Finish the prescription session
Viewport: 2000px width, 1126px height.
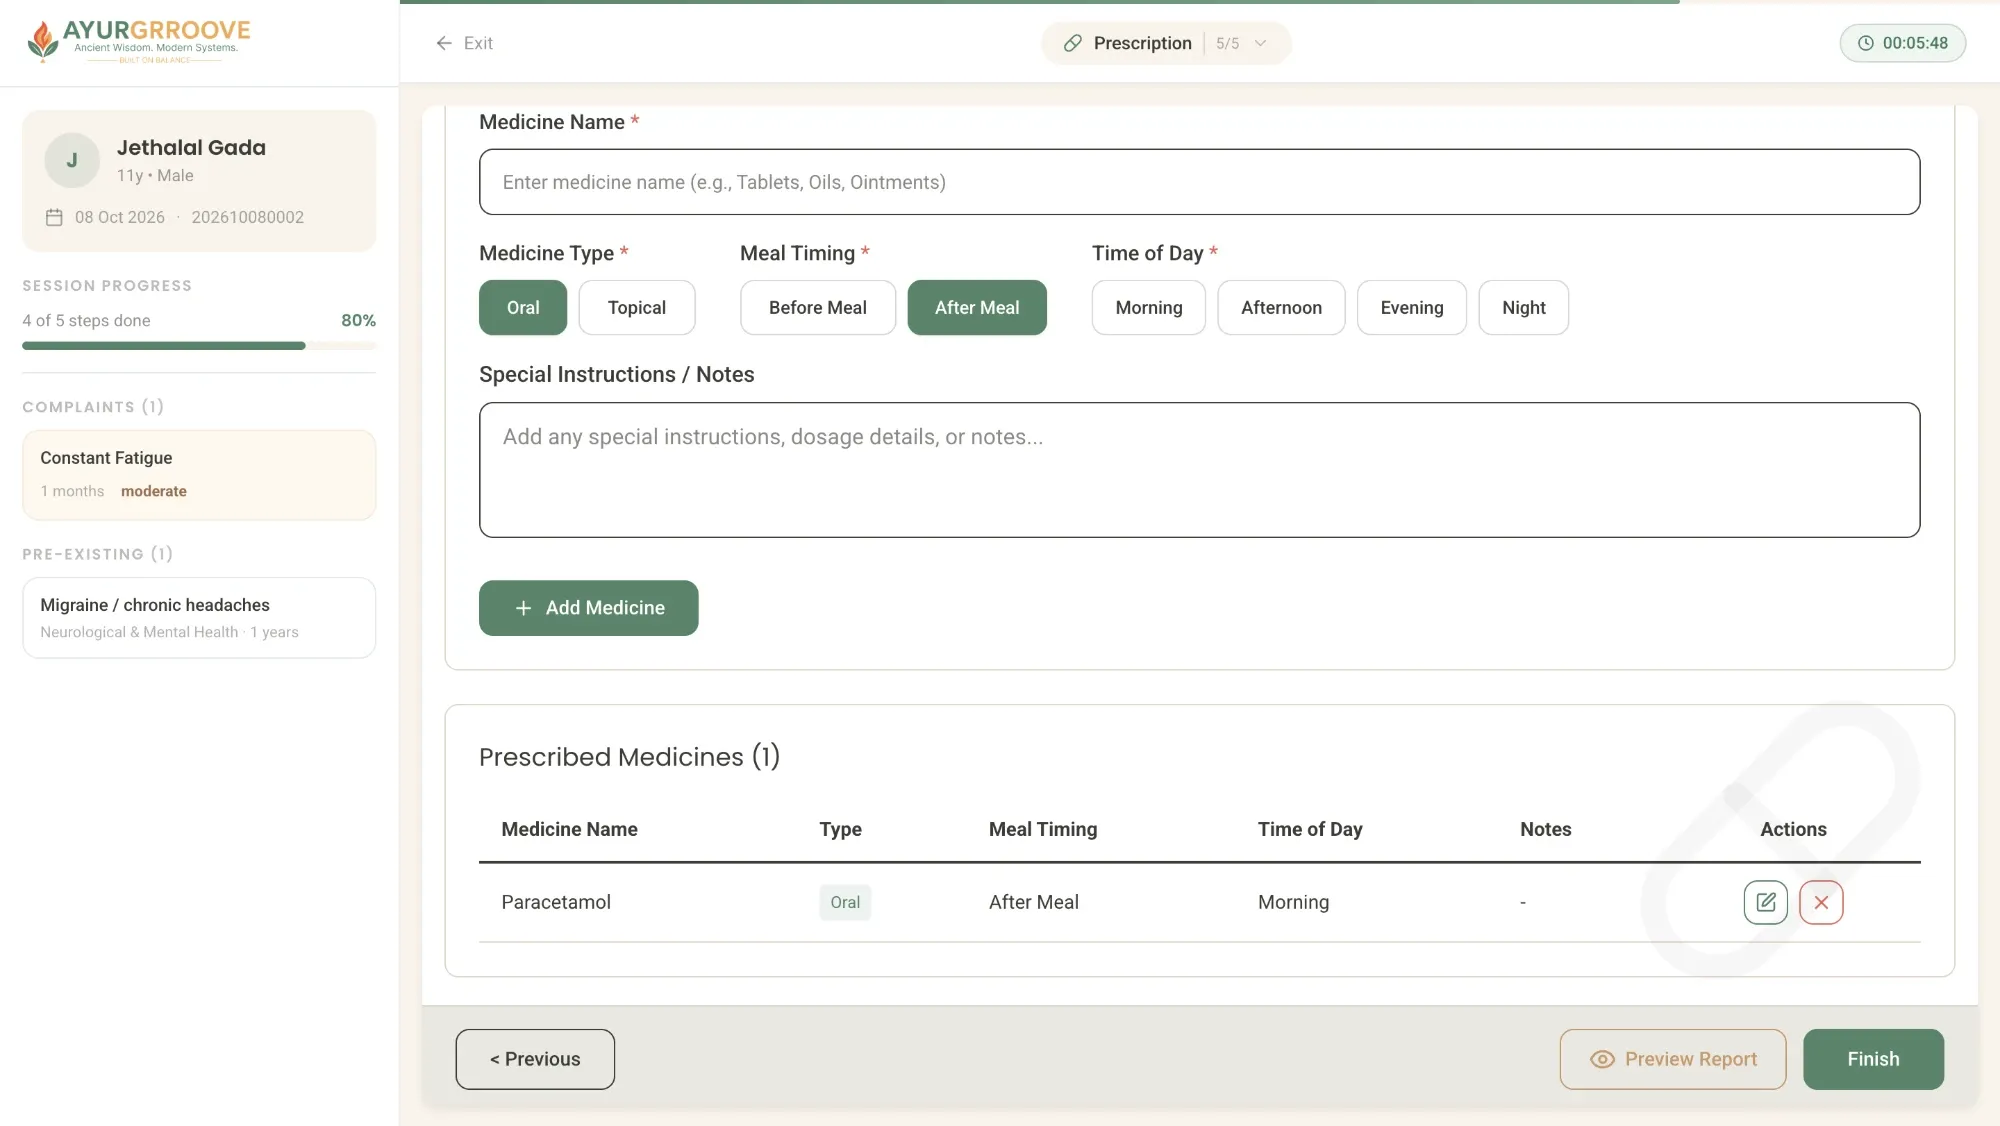(x=1873, y=1059)
